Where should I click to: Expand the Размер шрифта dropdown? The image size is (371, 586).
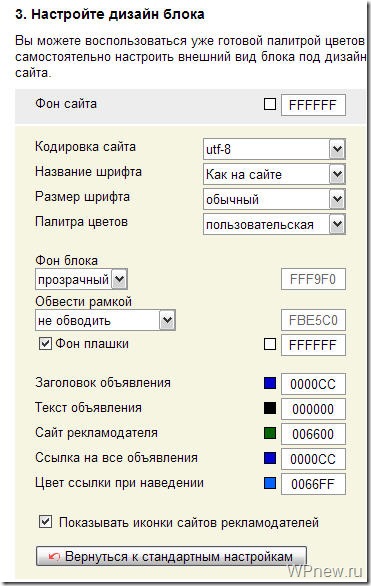point(274,199)
